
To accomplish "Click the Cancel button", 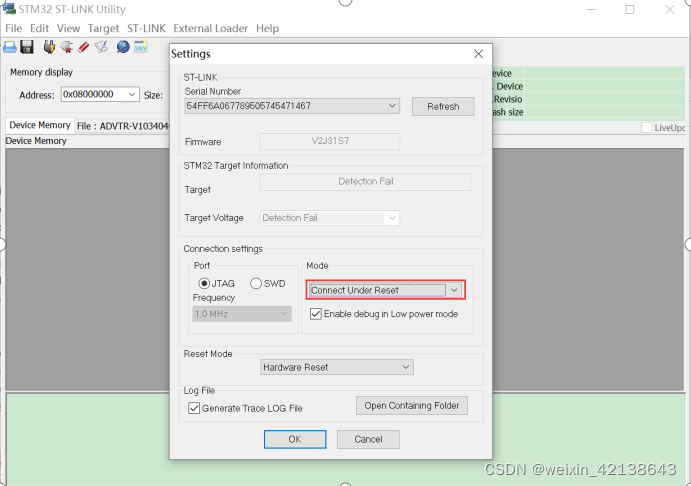I will tap(368, 439).
